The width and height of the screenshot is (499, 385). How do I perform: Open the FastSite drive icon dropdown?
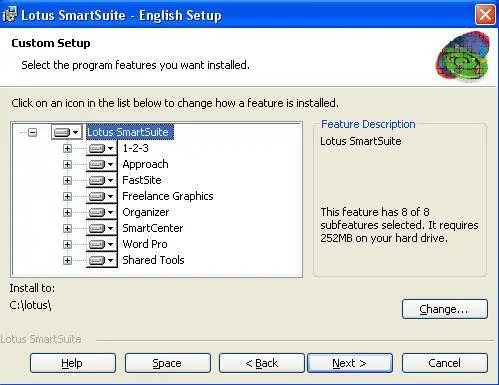point(102,180)
